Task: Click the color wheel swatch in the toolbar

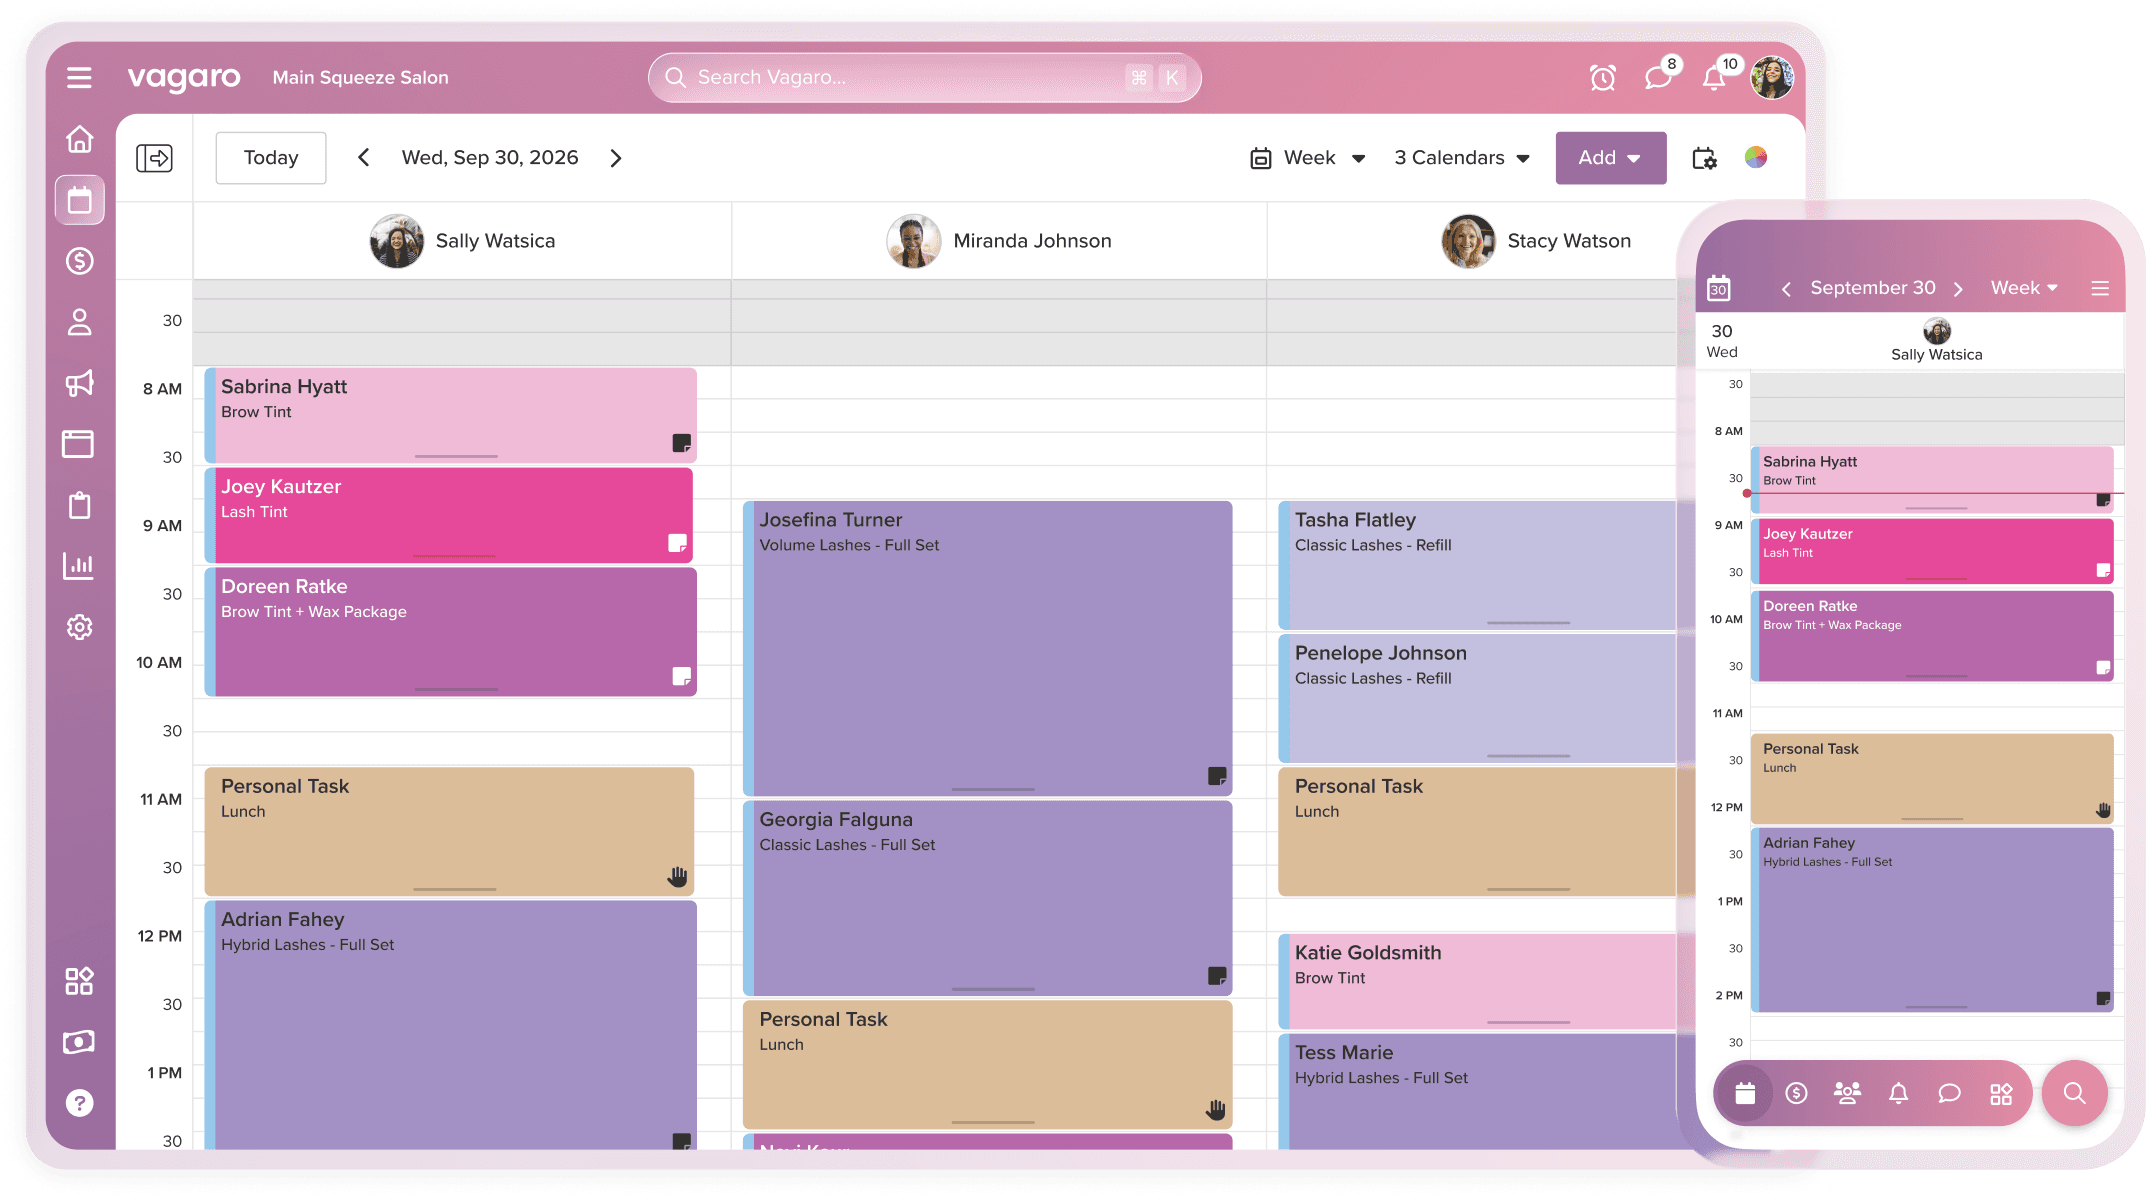Action: coord(1756,157)
